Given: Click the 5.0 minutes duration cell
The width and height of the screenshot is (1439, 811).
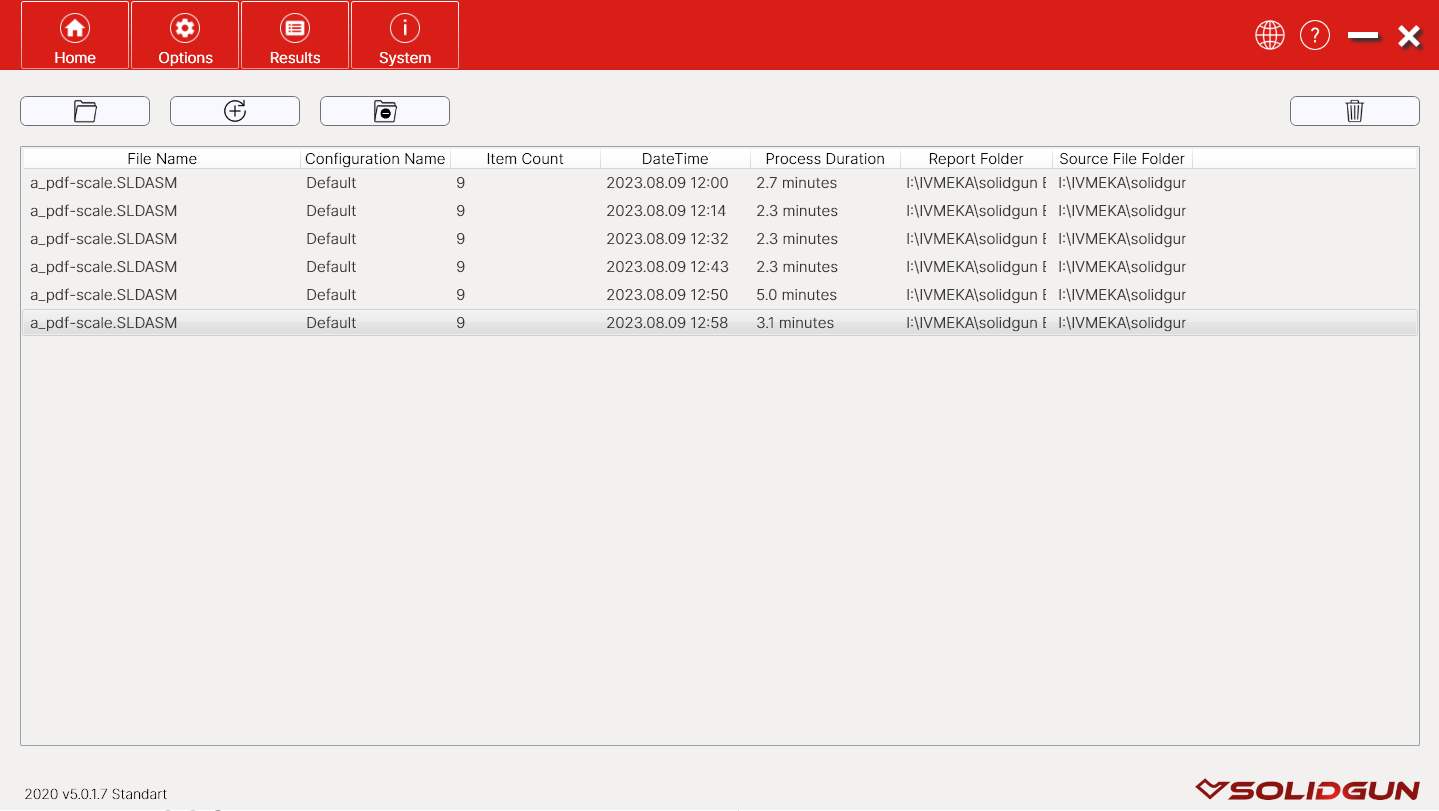Looking at the screenshot, I should (x=797, y=295).
